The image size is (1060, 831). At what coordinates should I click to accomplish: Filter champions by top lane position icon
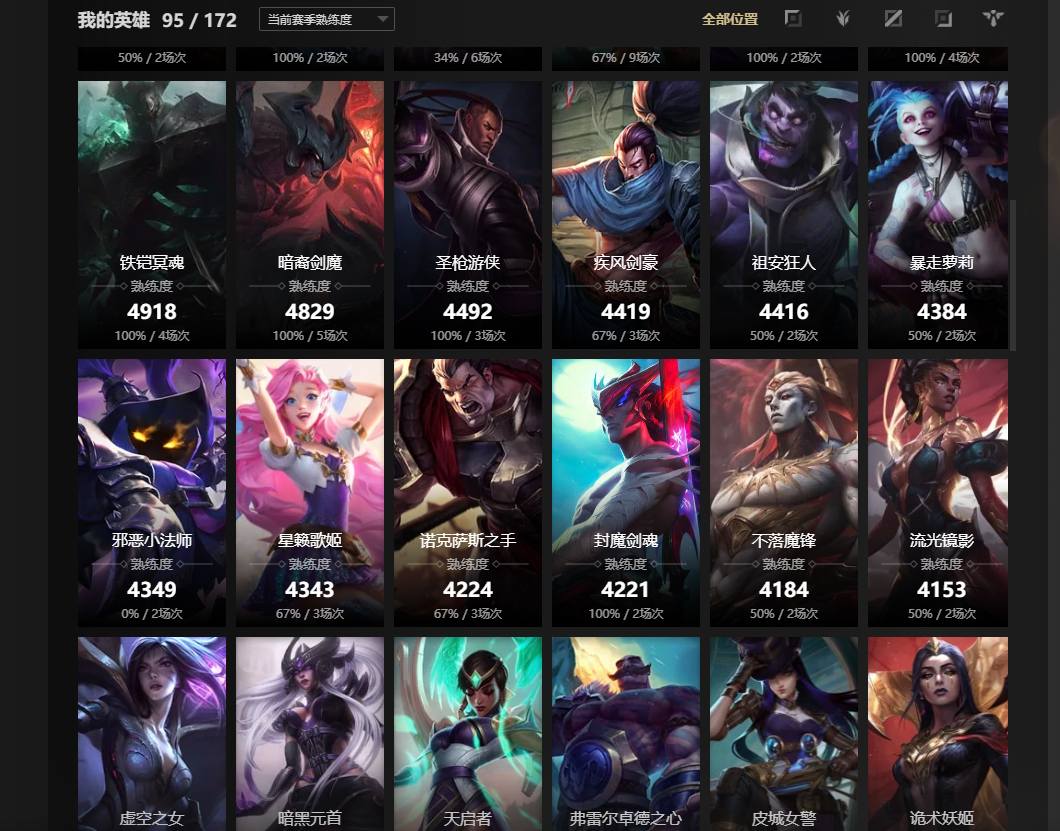[x=793, y=18]
